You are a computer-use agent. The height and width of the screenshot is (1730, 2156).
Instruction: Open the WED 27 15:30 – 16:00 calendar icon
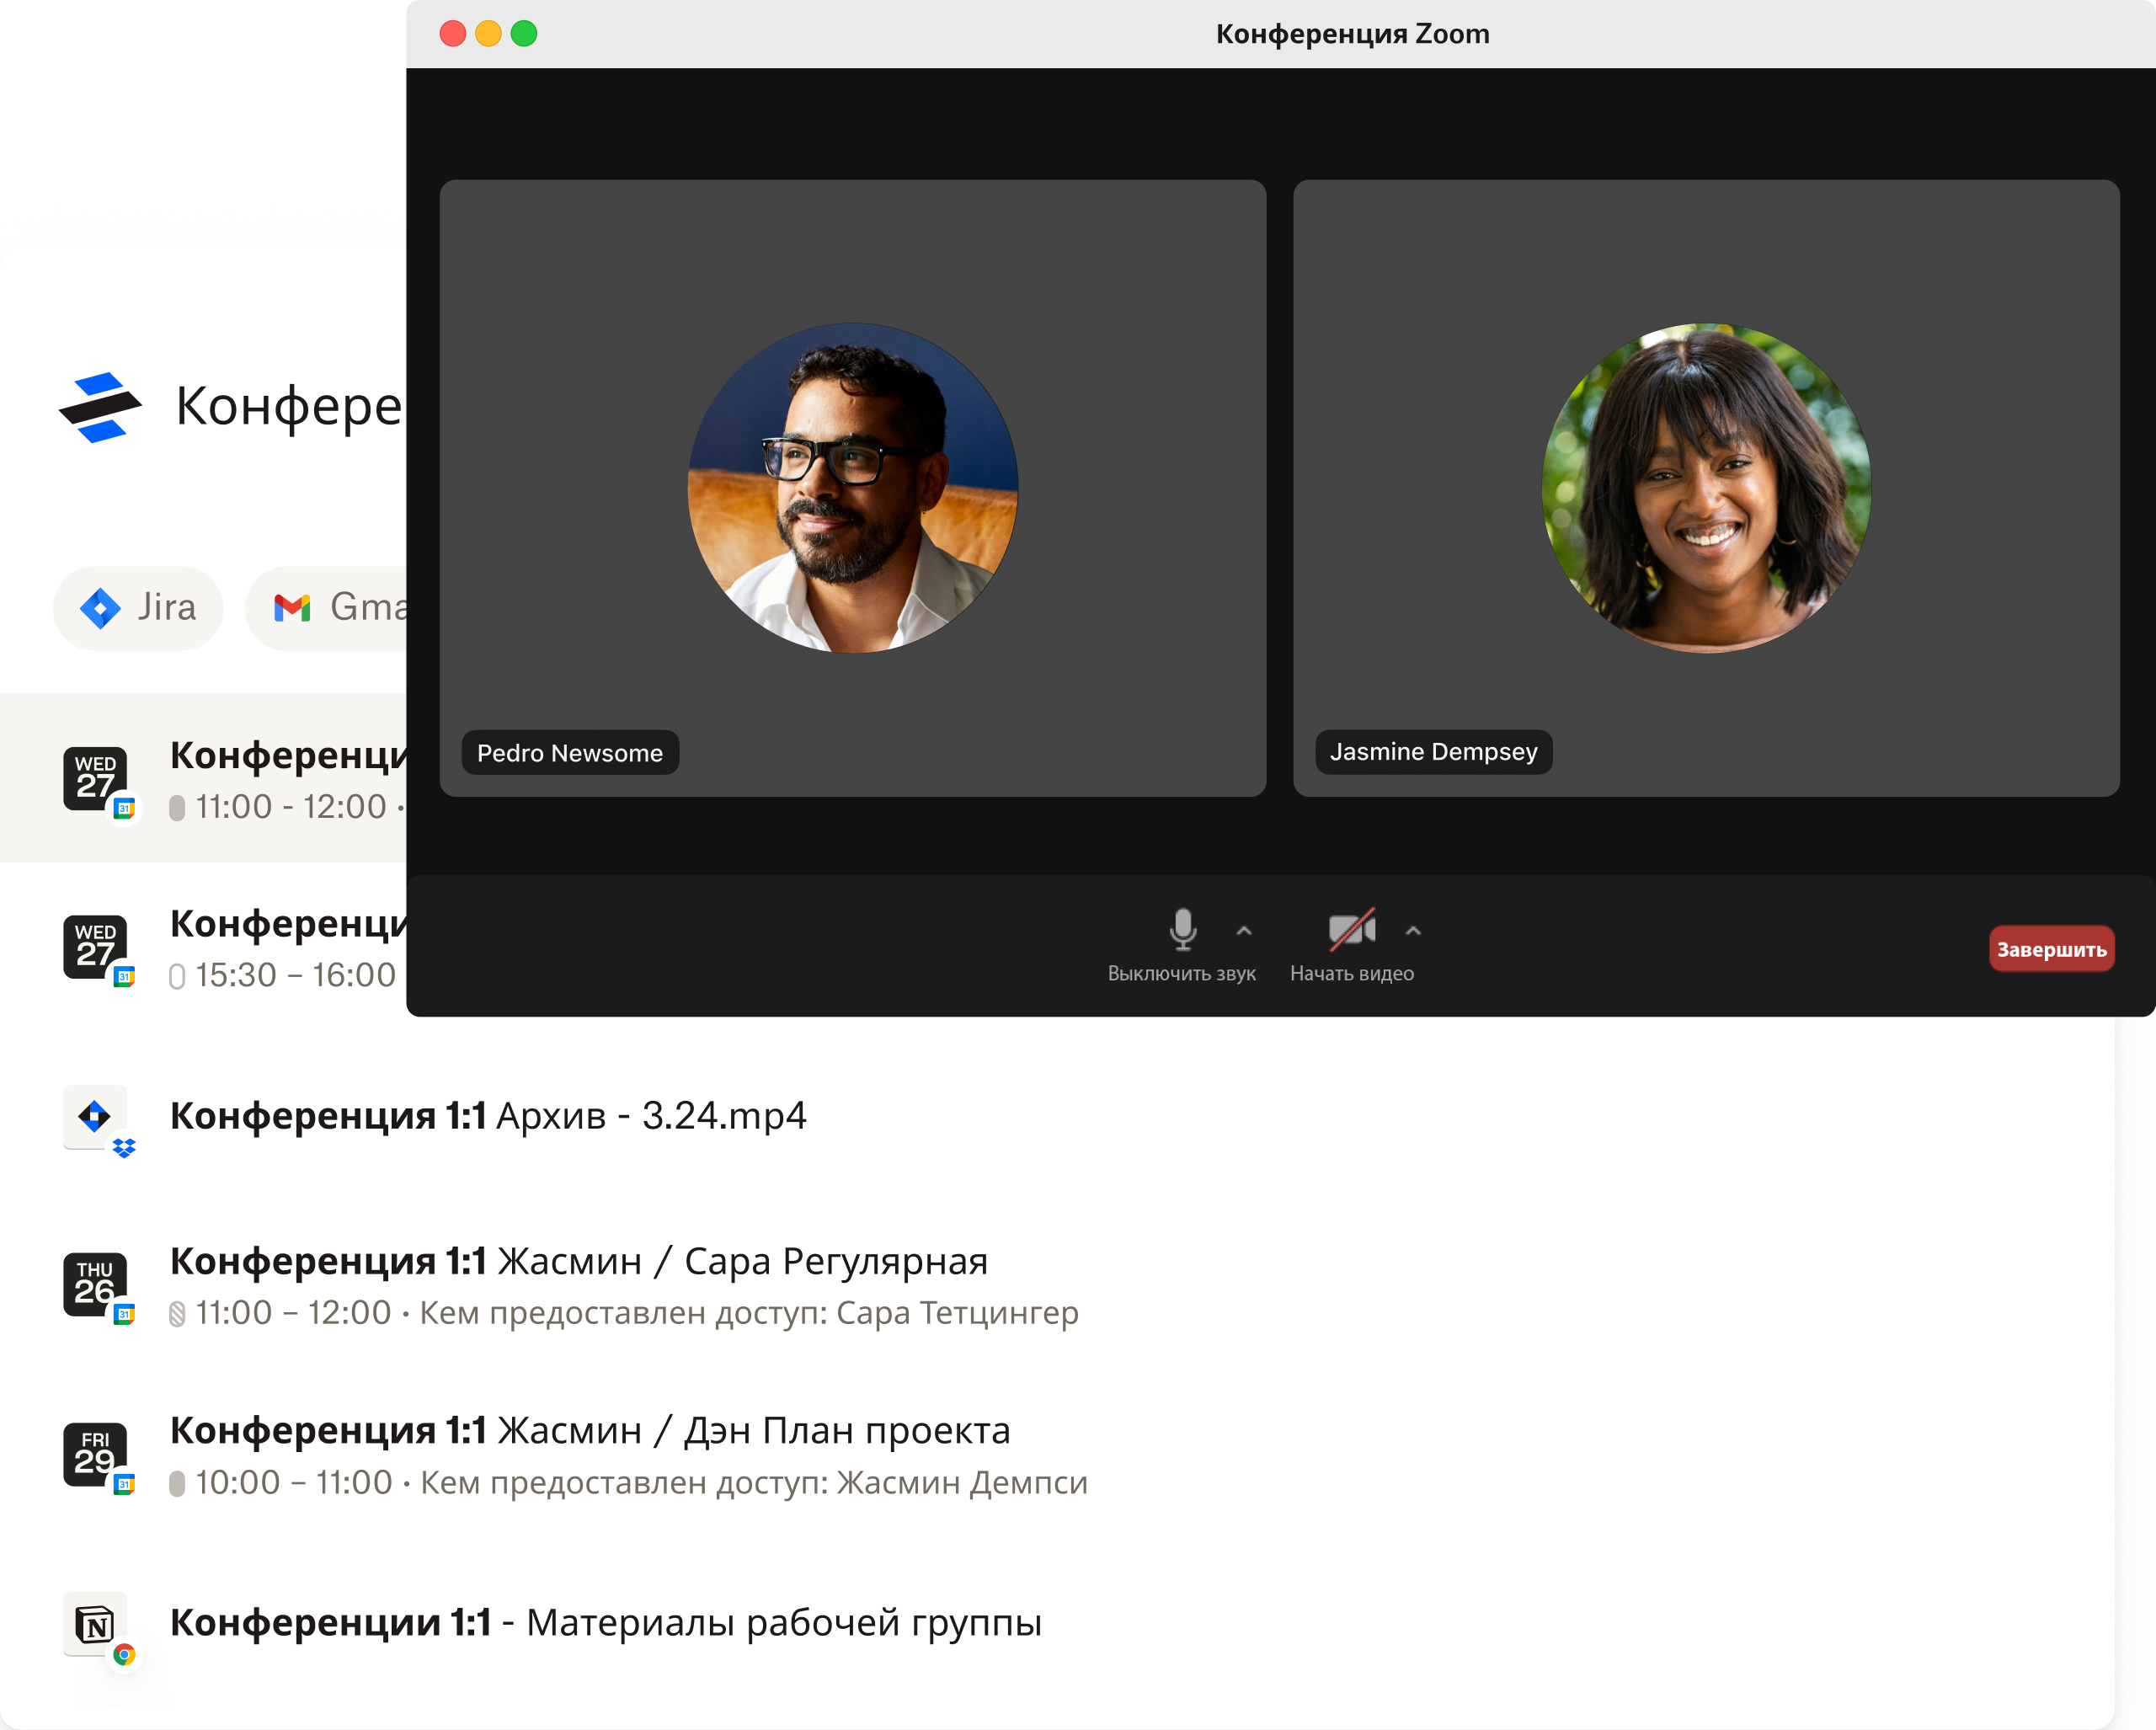(x=96, y=947)
